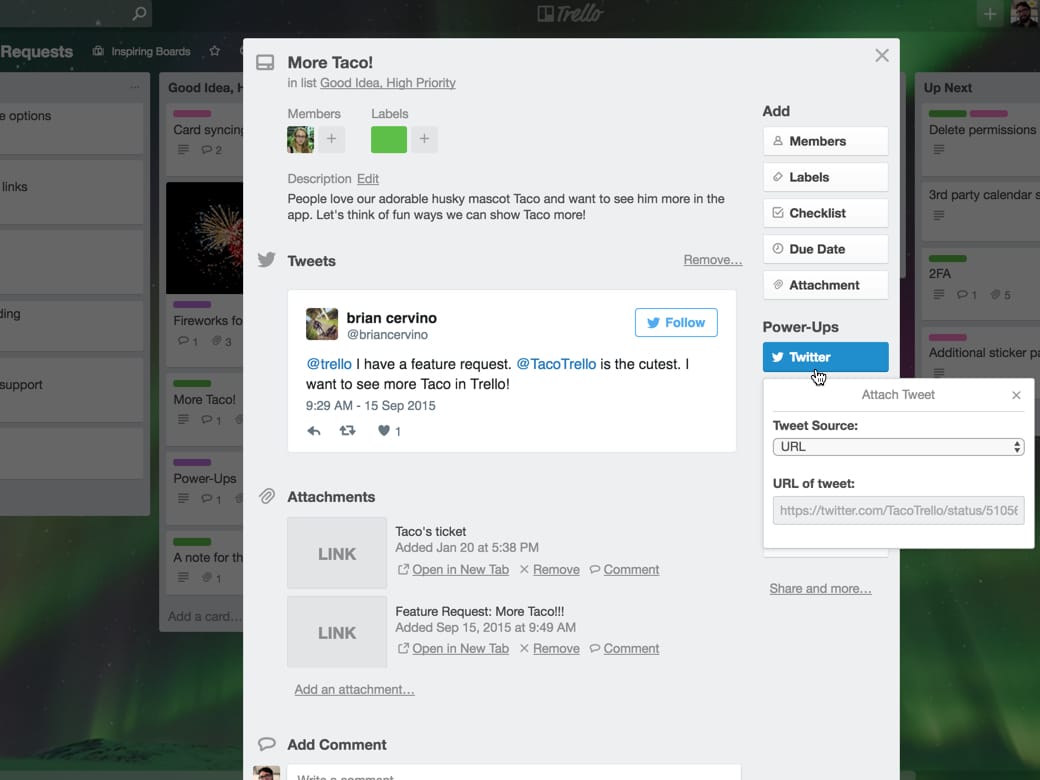Click the plus icon to add a label

coord(423,139)
